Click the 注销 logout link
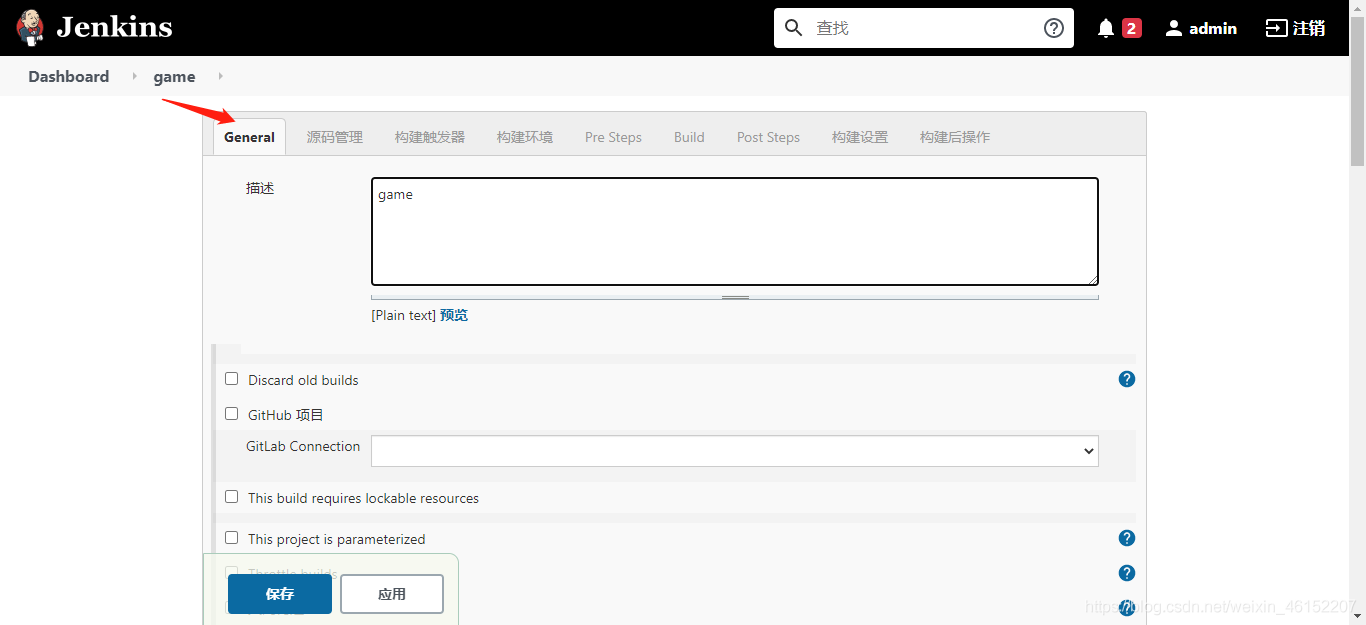 1309,28
